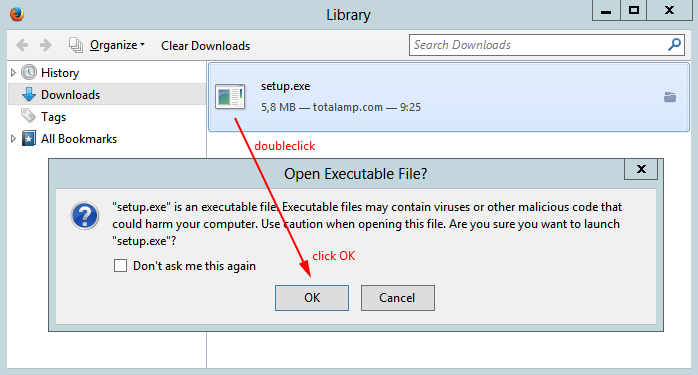Click Cancel in the dialog

[398, 298]
